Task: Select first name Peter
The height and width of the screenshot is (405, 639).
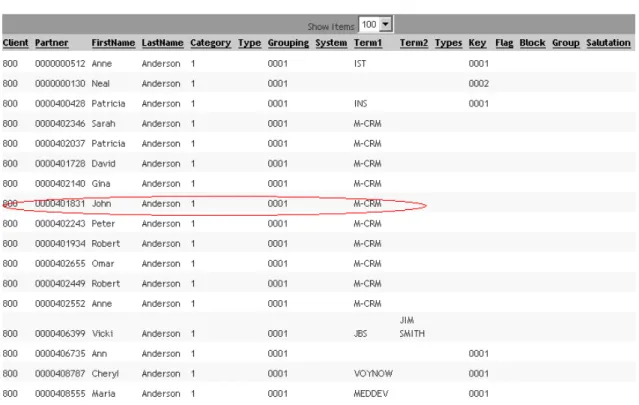Action: (103, 223)
